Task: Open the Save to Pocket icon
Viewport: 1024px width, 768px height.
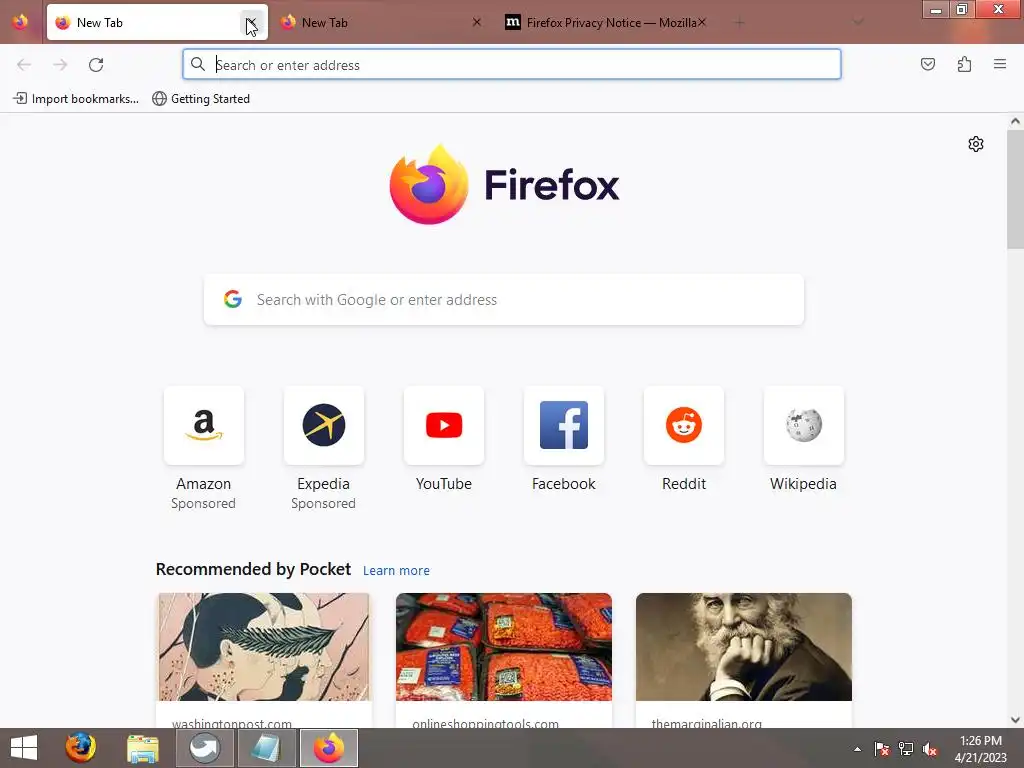Action: point(928,64)
